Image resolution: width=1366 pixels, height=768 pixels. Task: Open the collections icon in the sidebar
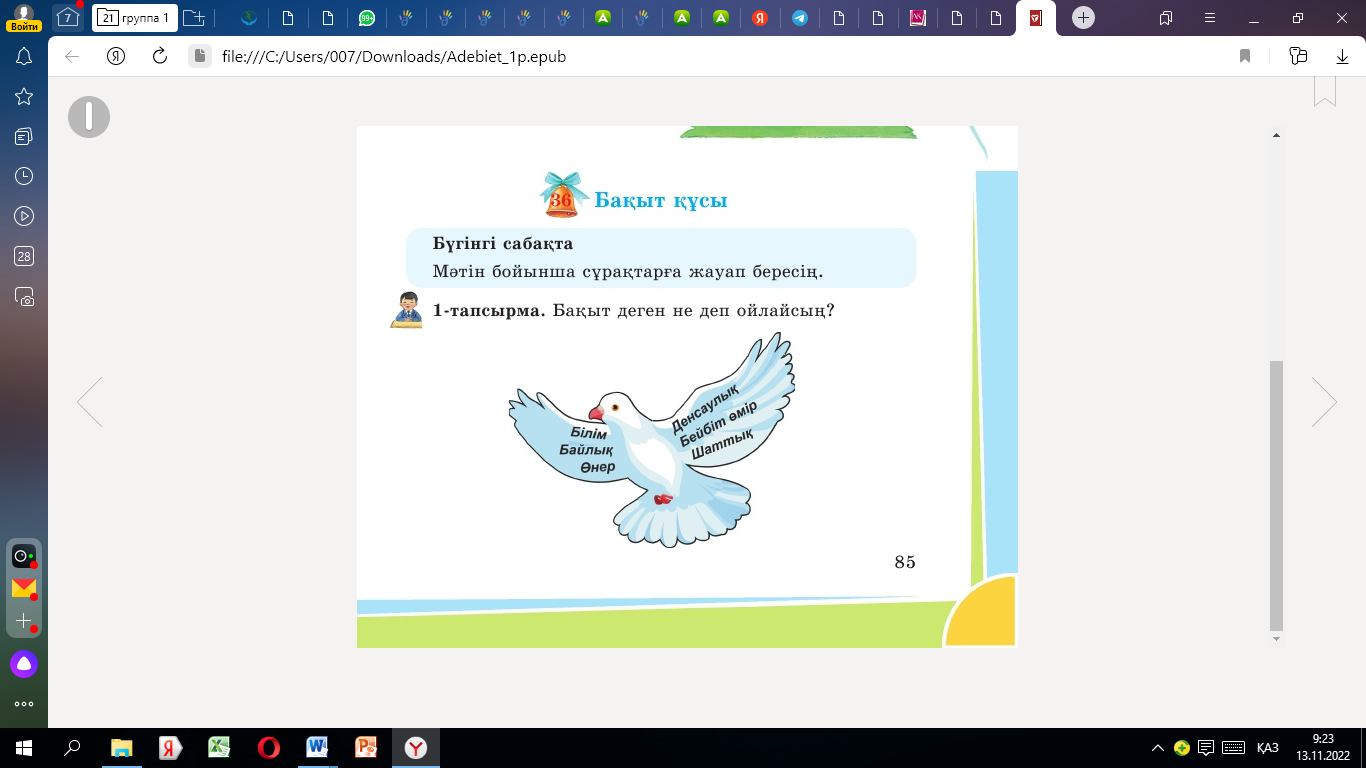[x=24, y=136]
